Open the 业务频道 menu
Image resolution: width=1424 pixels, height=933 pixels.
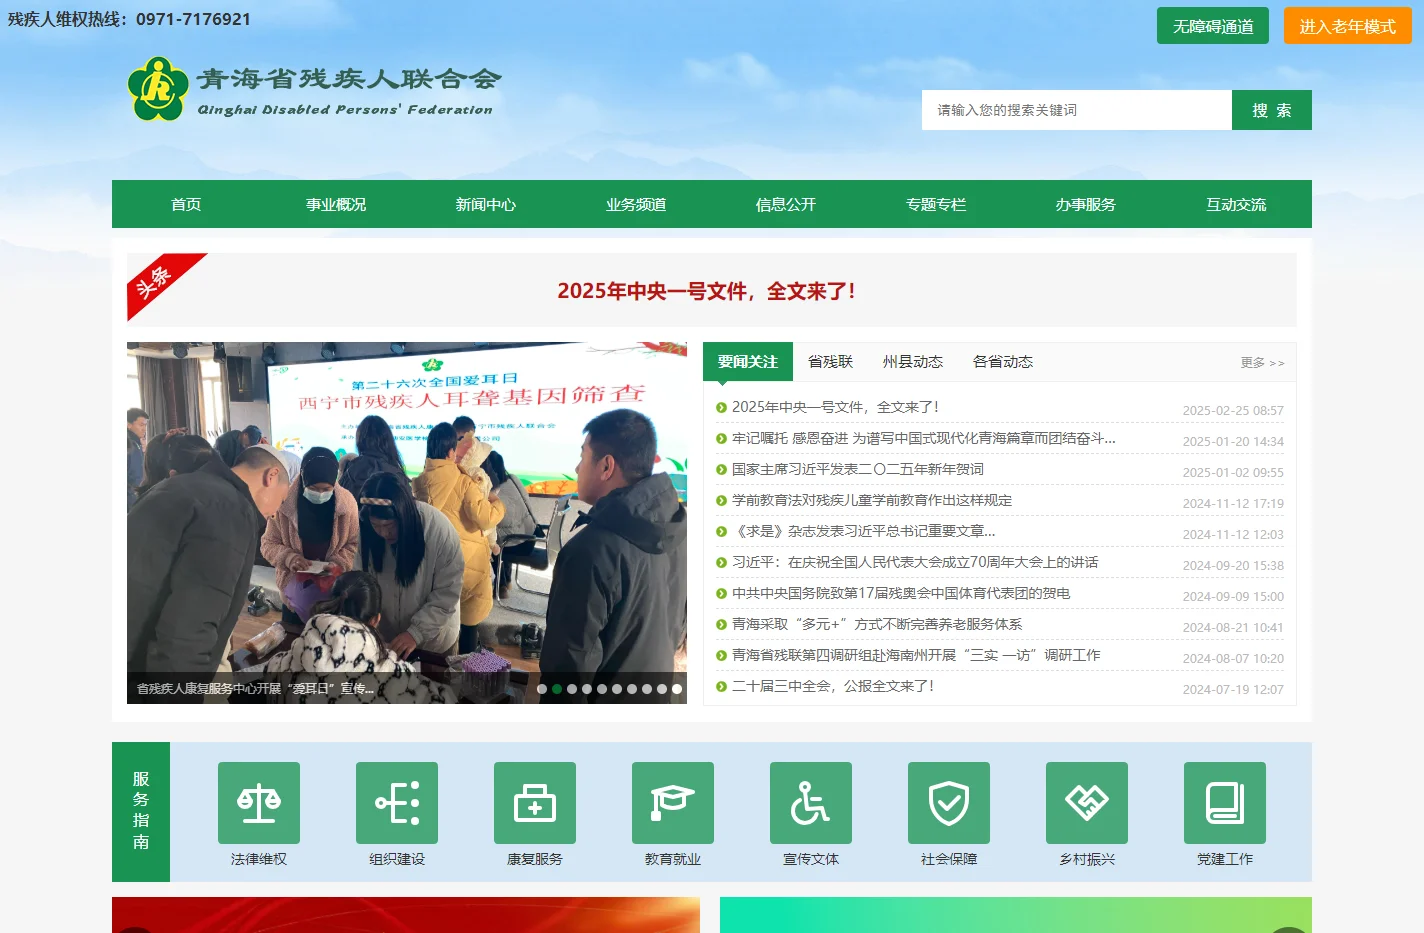[636, 204]
